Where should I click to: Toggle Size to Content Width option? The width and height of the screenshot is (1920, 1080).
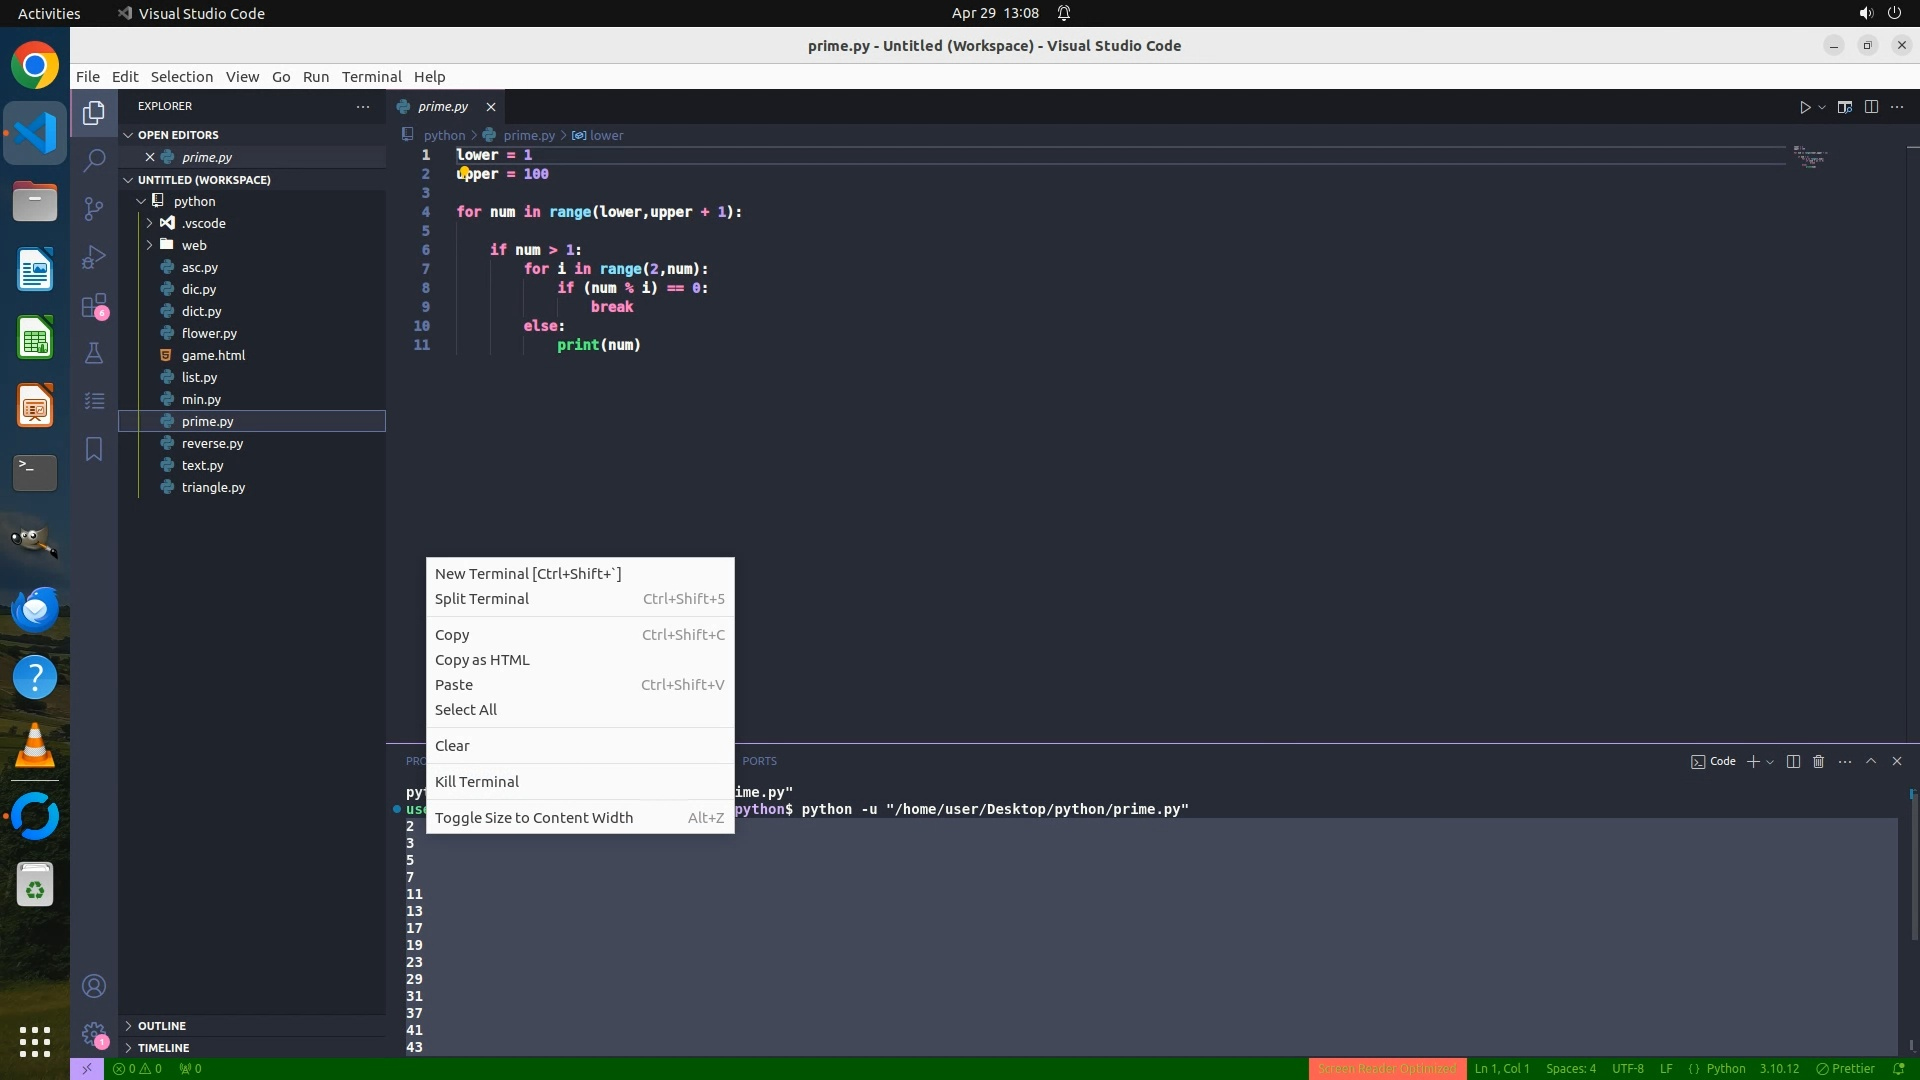pos(534,818)
